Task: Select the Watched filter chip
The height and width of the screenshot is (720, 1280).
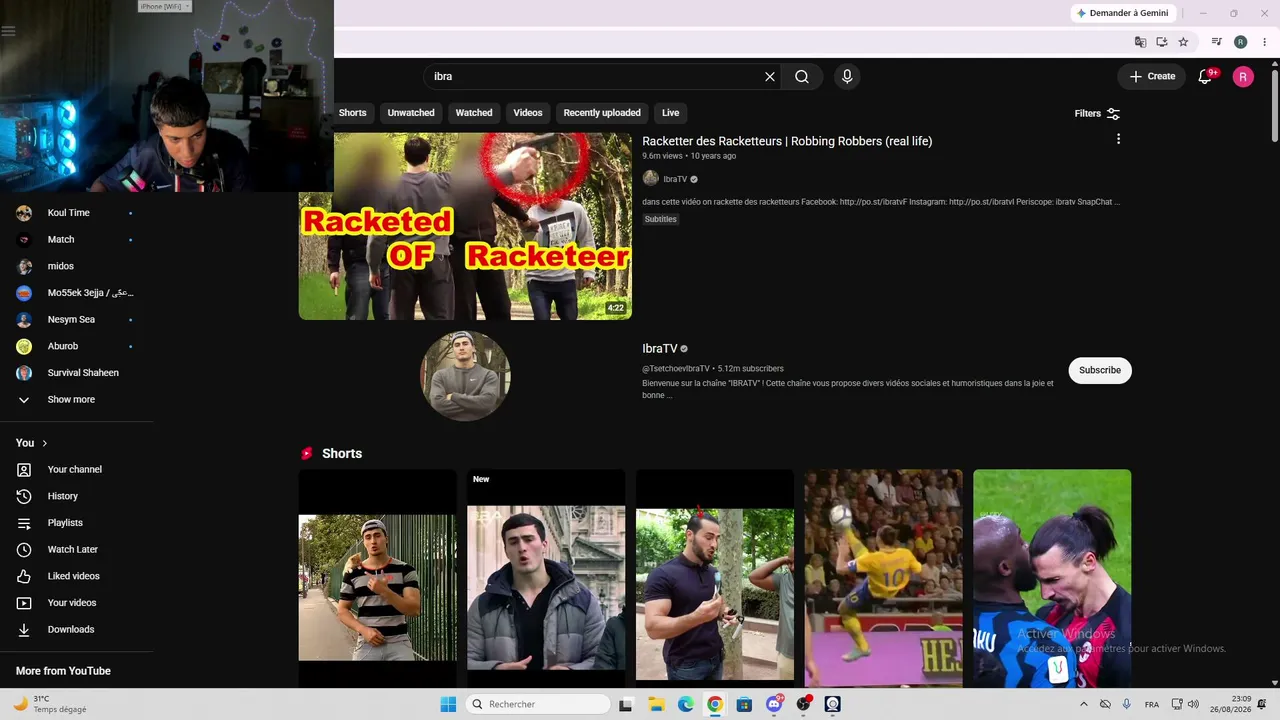Action: [x=474, y=113]
